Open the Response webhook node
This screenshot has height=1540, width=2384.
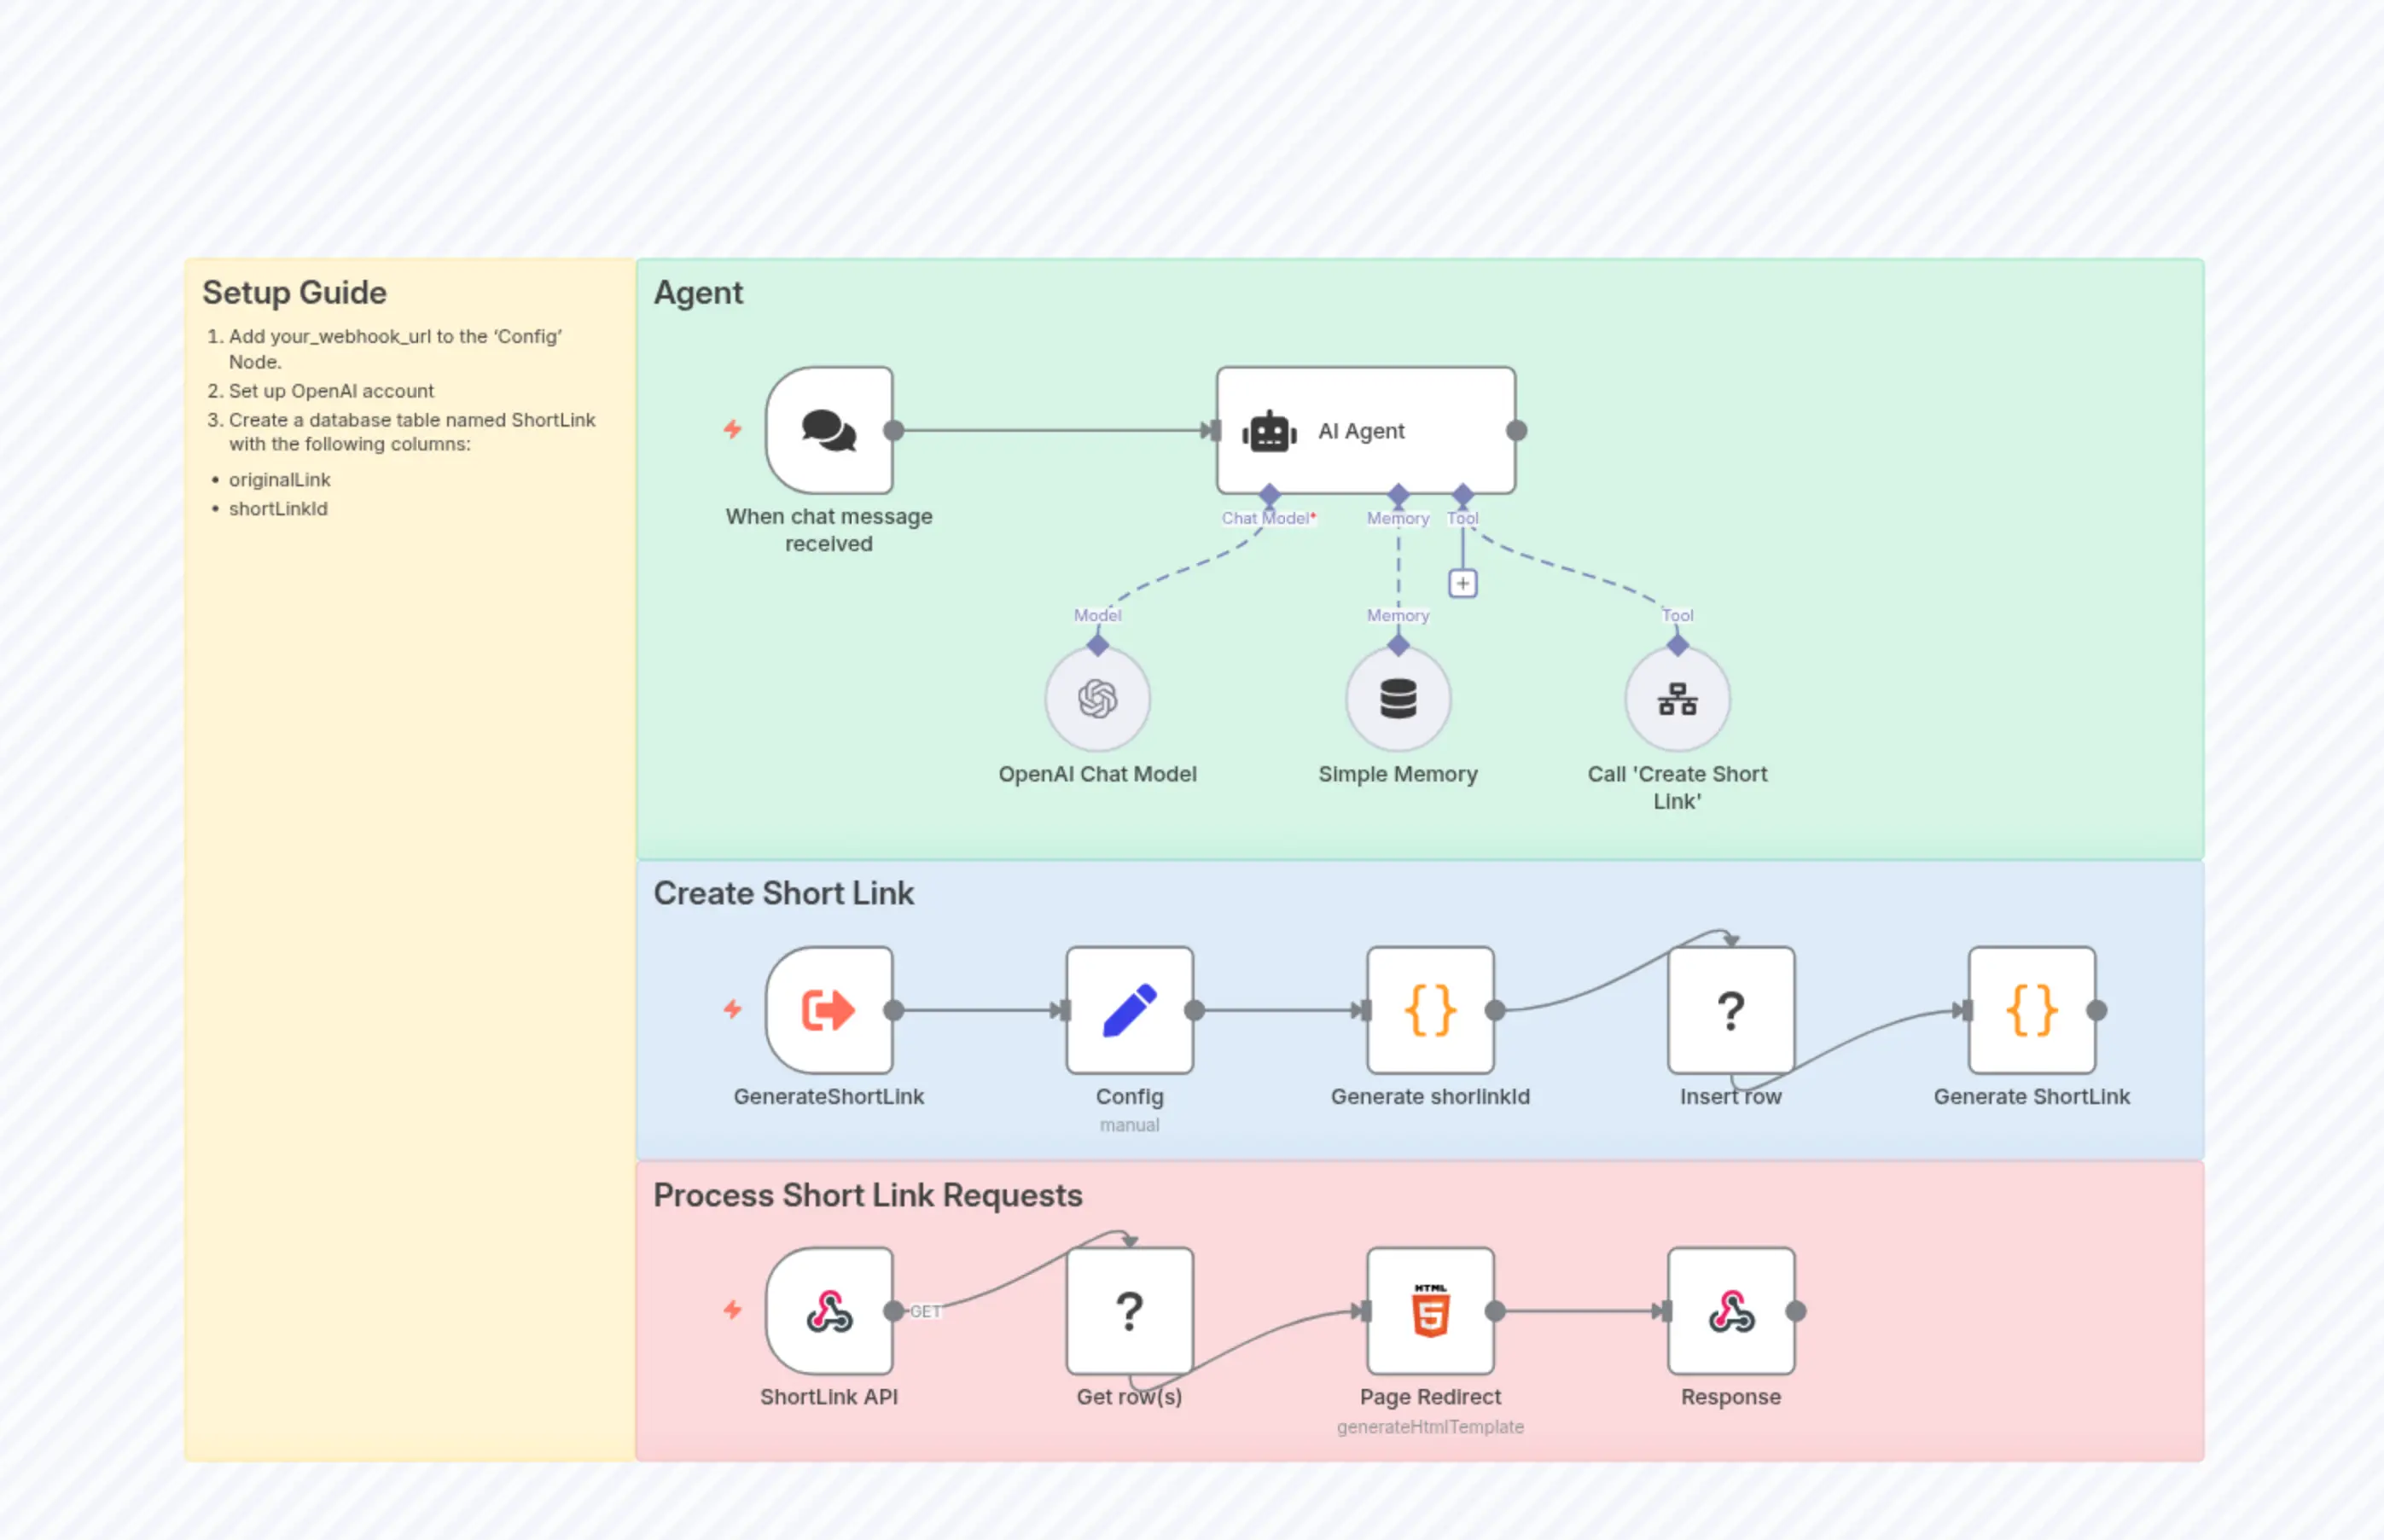[x=1732, y=1311]
